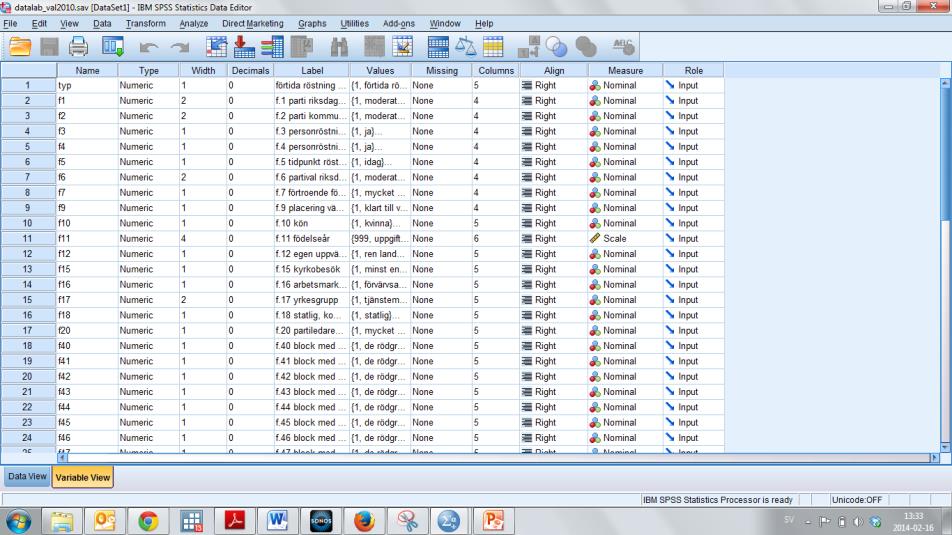Print with the printer toolbar icon
The width and height of the screenshot is (952, 535).
tap(78, 47)
